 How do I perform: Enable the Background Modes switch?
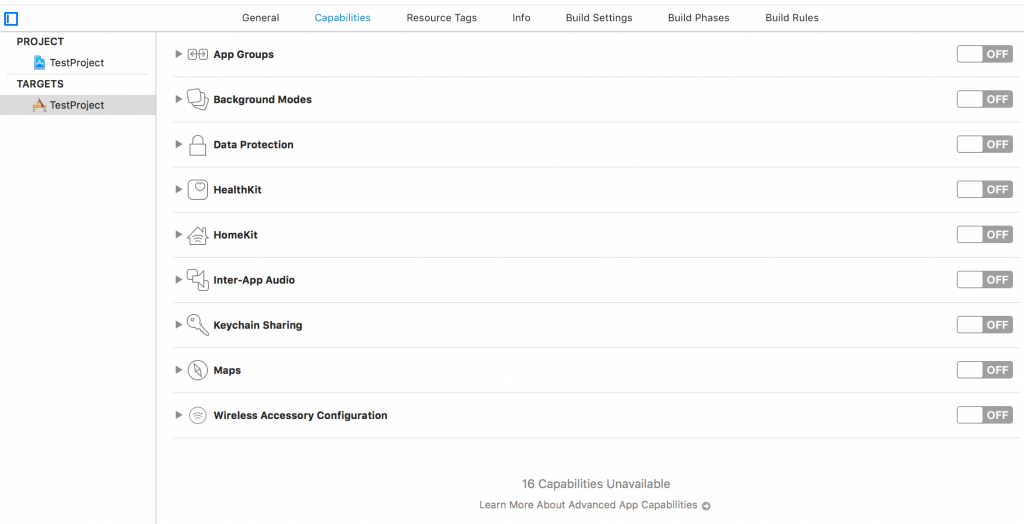pos(985,99)
